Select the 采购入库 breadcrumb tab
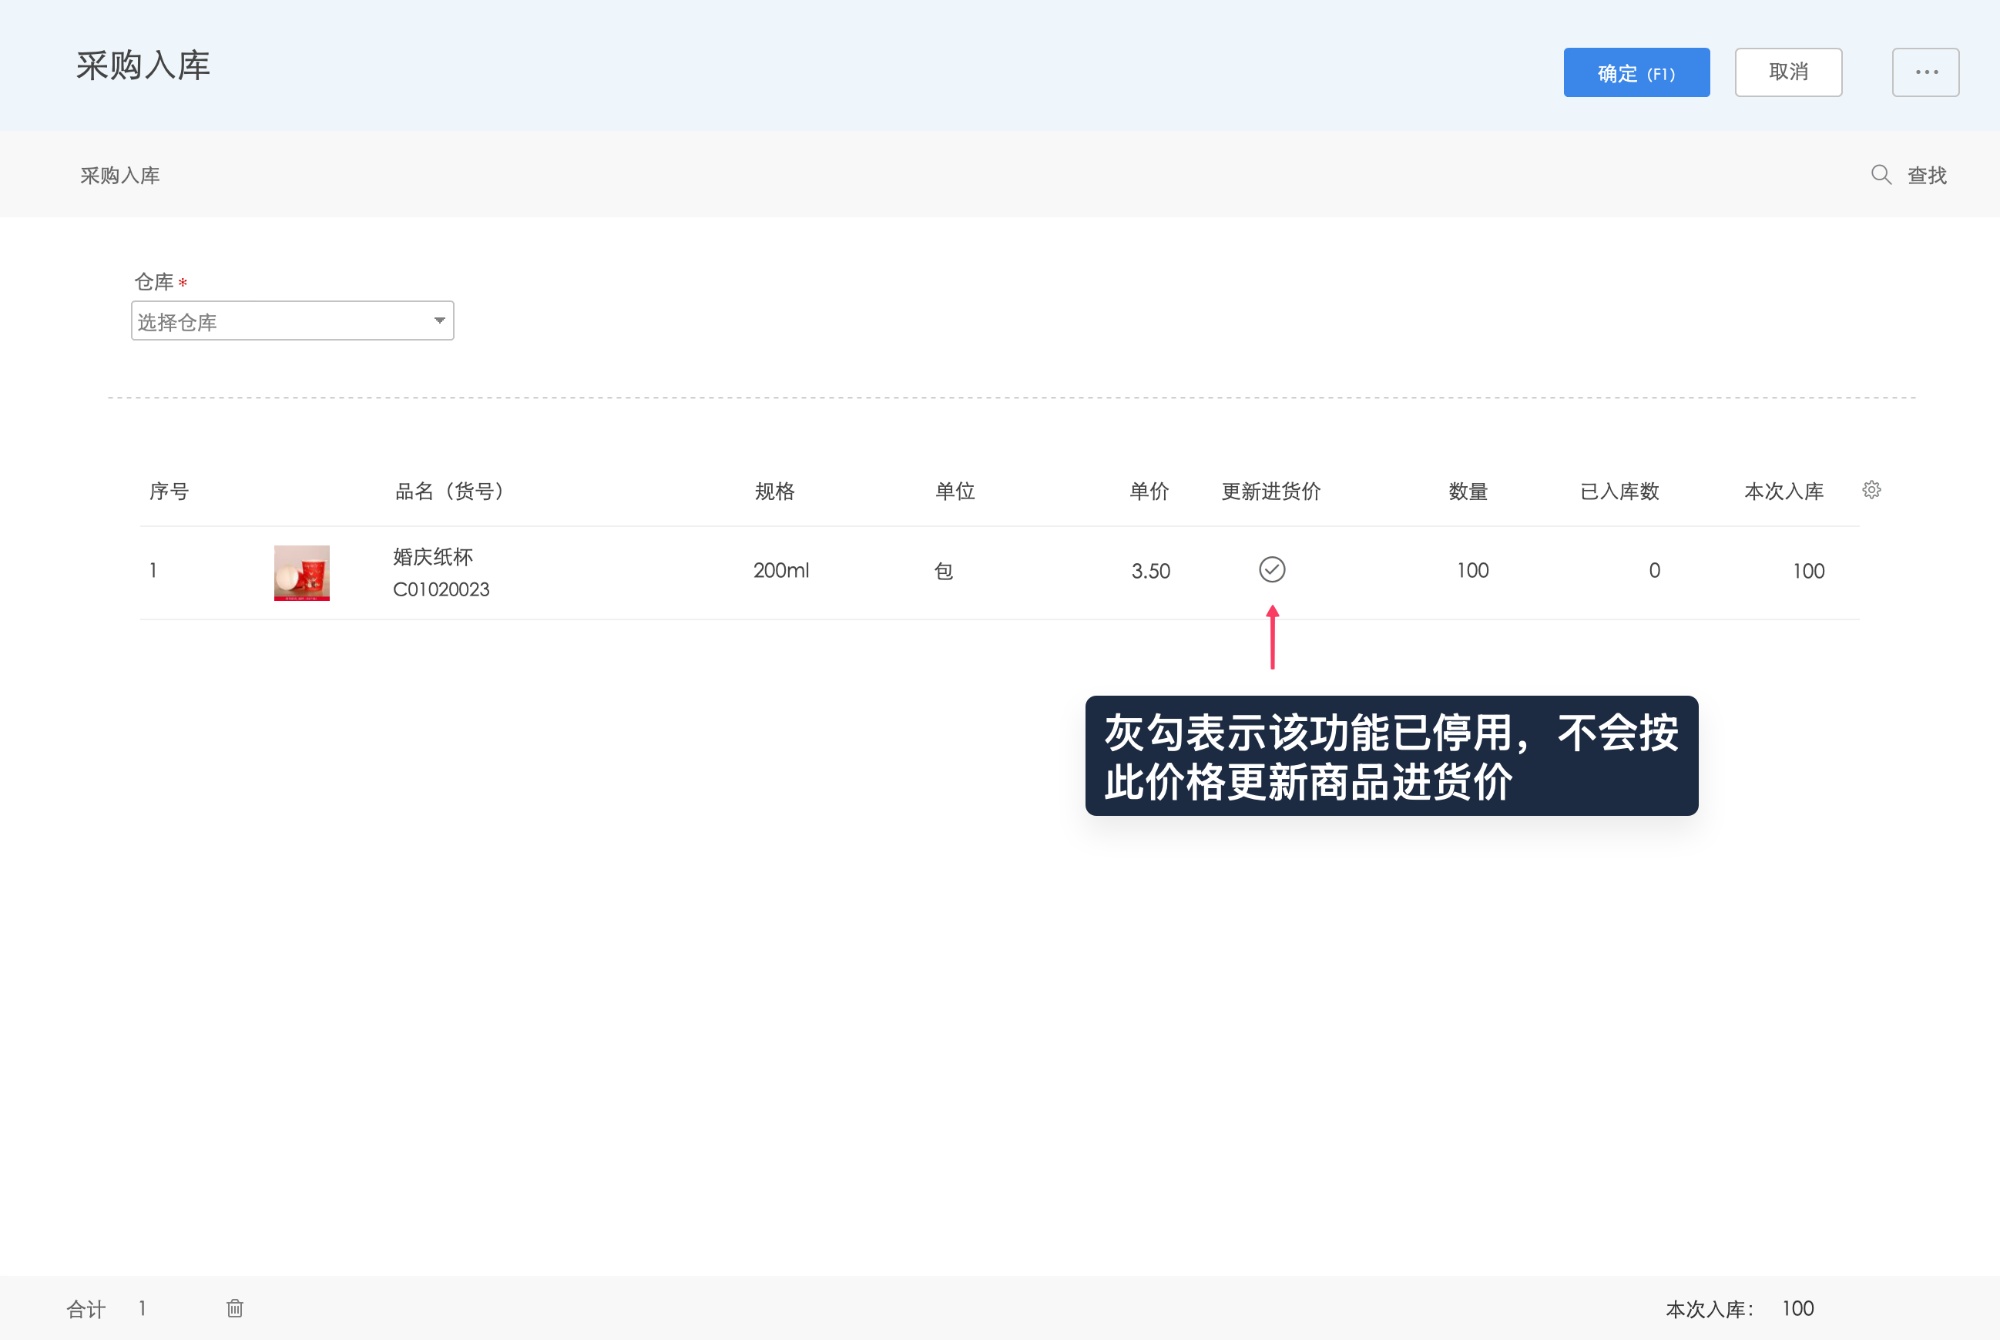This screenshot has height=1340, width=2000. pyautogui.click(x=120, y=175)
